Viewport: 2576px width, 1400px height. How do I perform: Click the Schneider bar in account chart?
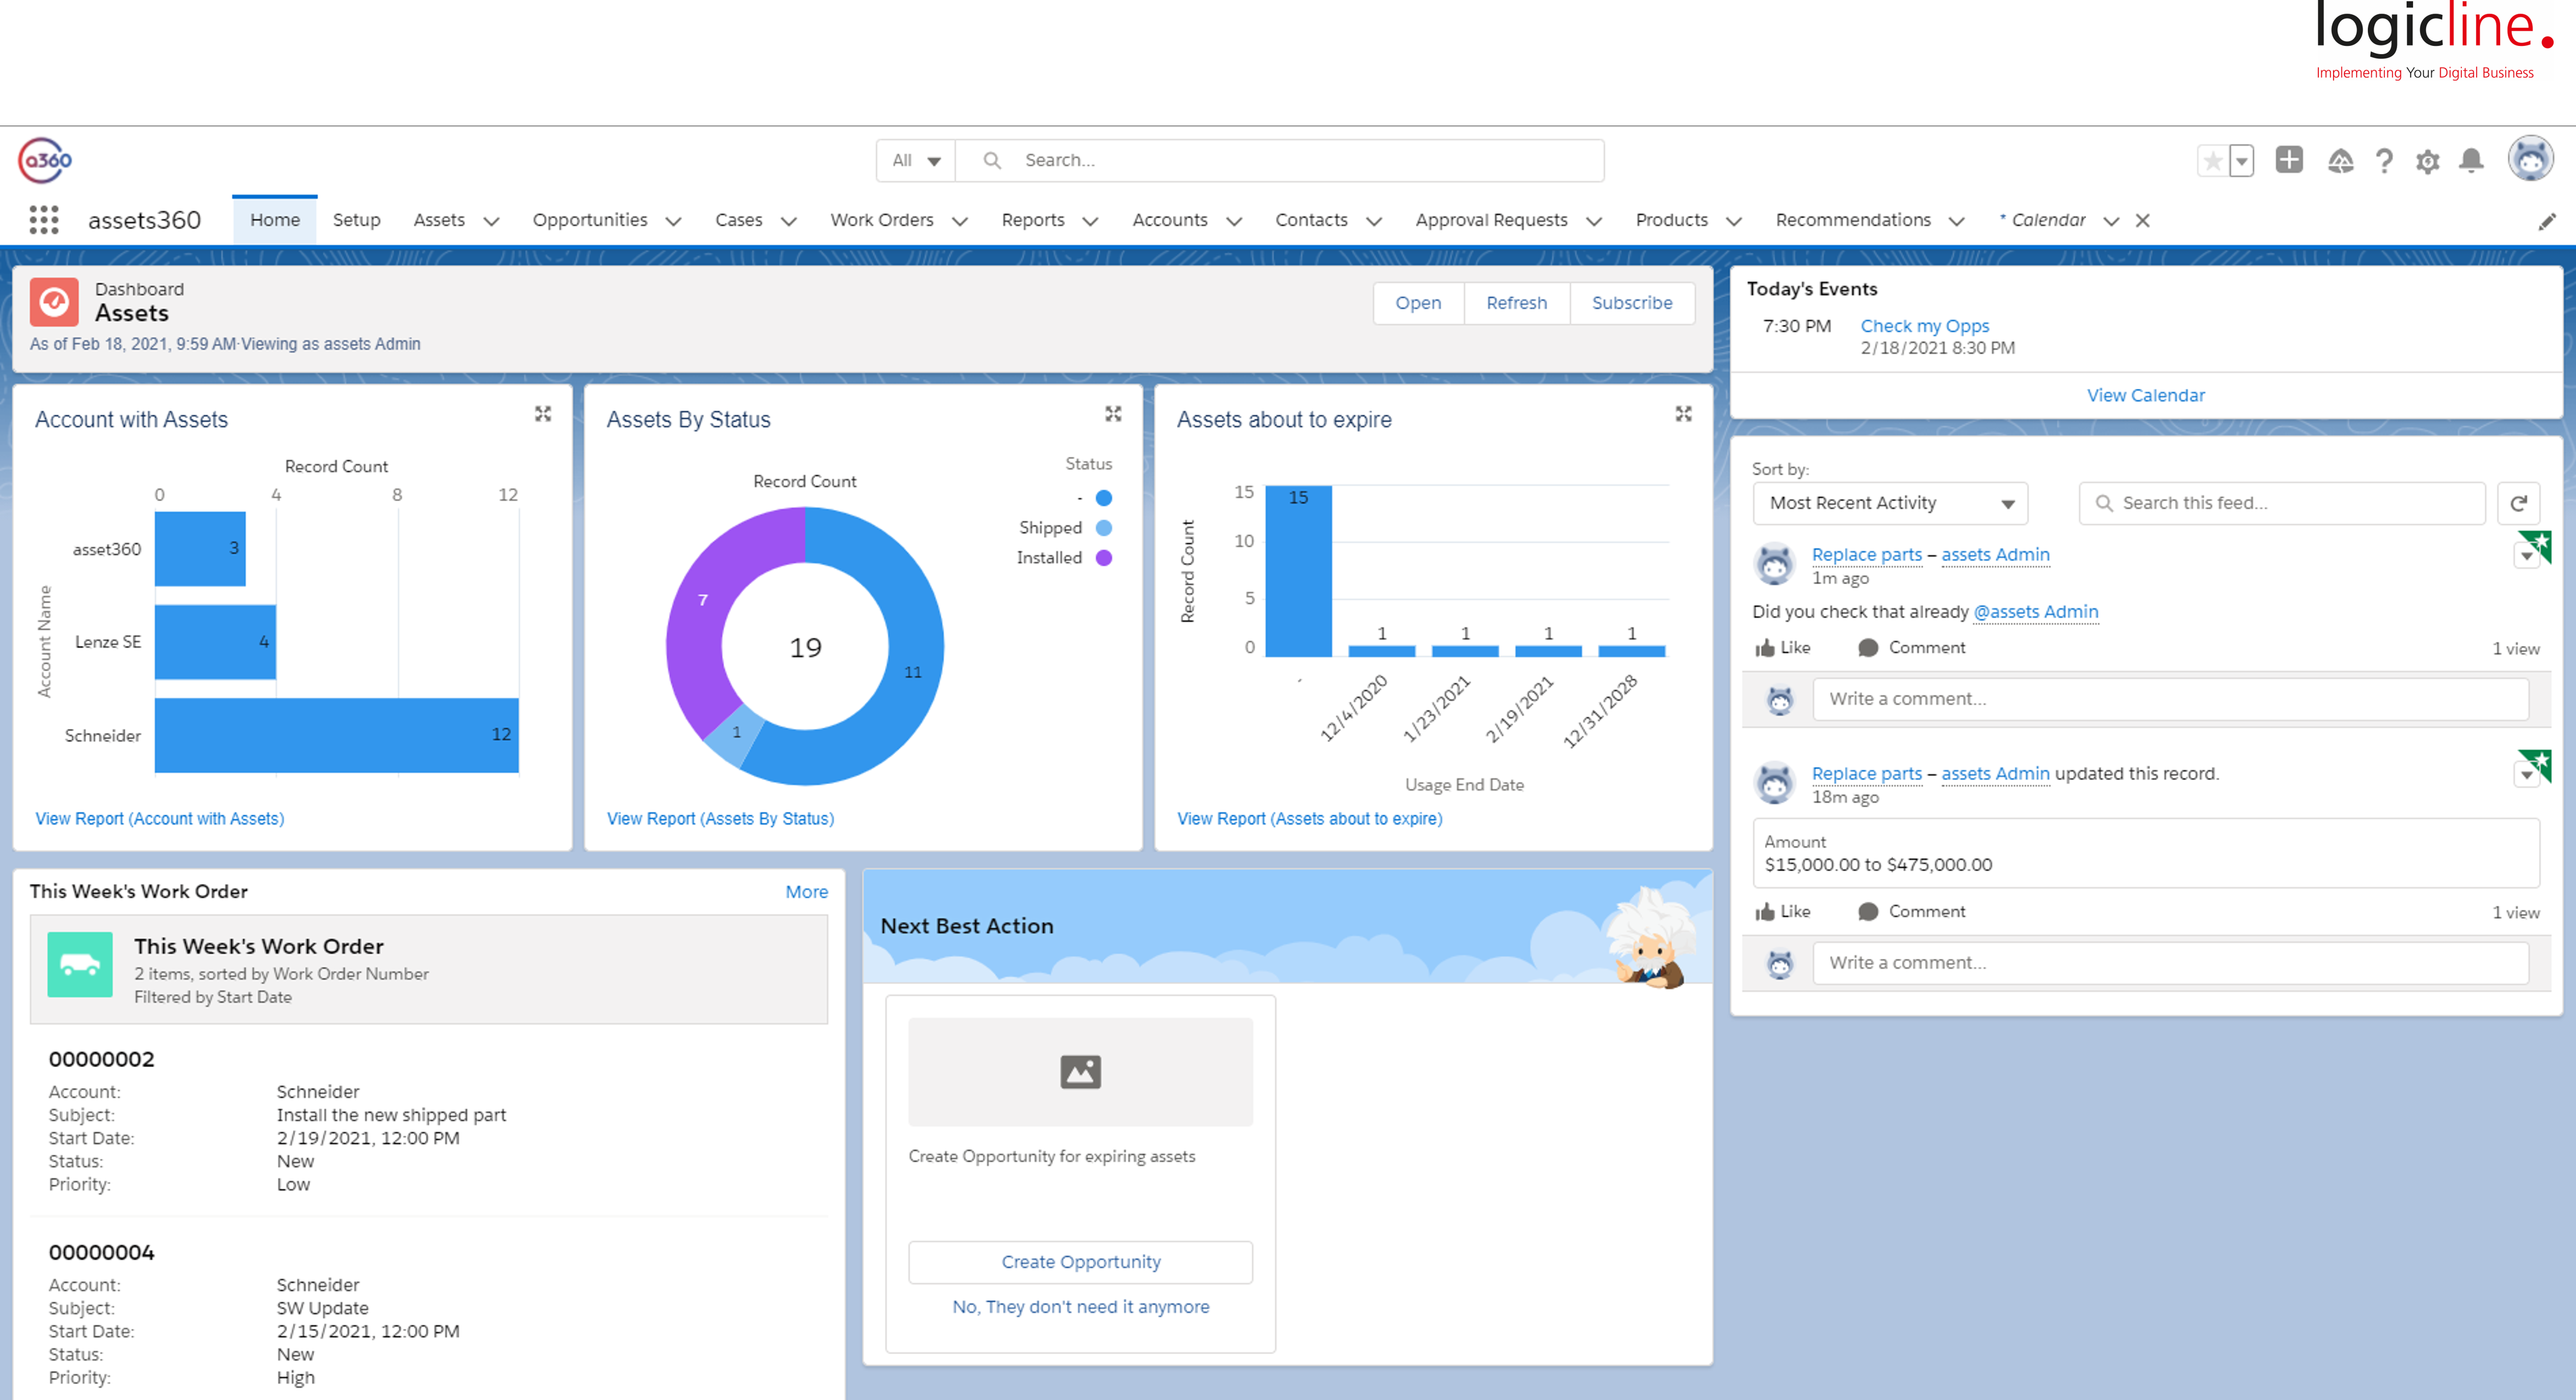(x=336, y=735)
